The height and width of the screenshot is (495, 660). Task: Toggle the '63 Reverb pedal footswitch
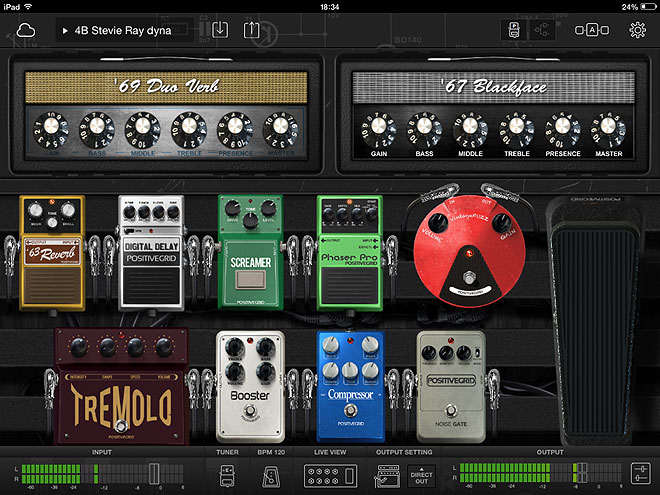point(52,286)
